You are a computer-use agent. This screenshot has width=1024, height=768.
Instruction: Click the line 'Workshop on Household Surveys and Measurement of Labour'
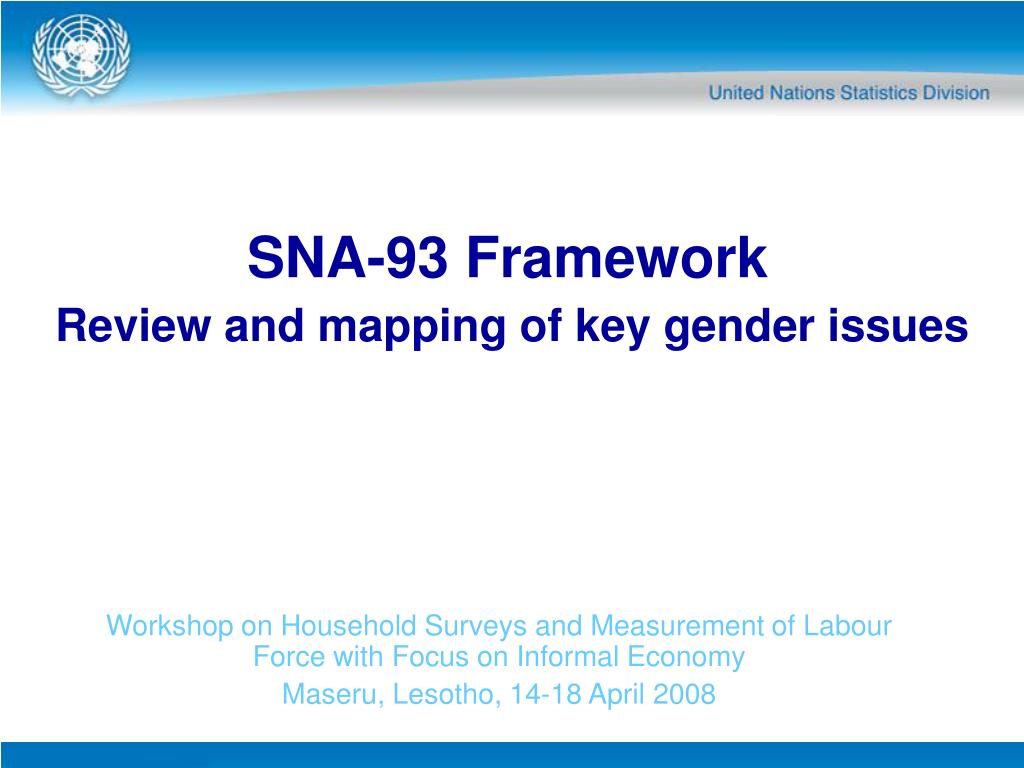(x=499, y=626)
